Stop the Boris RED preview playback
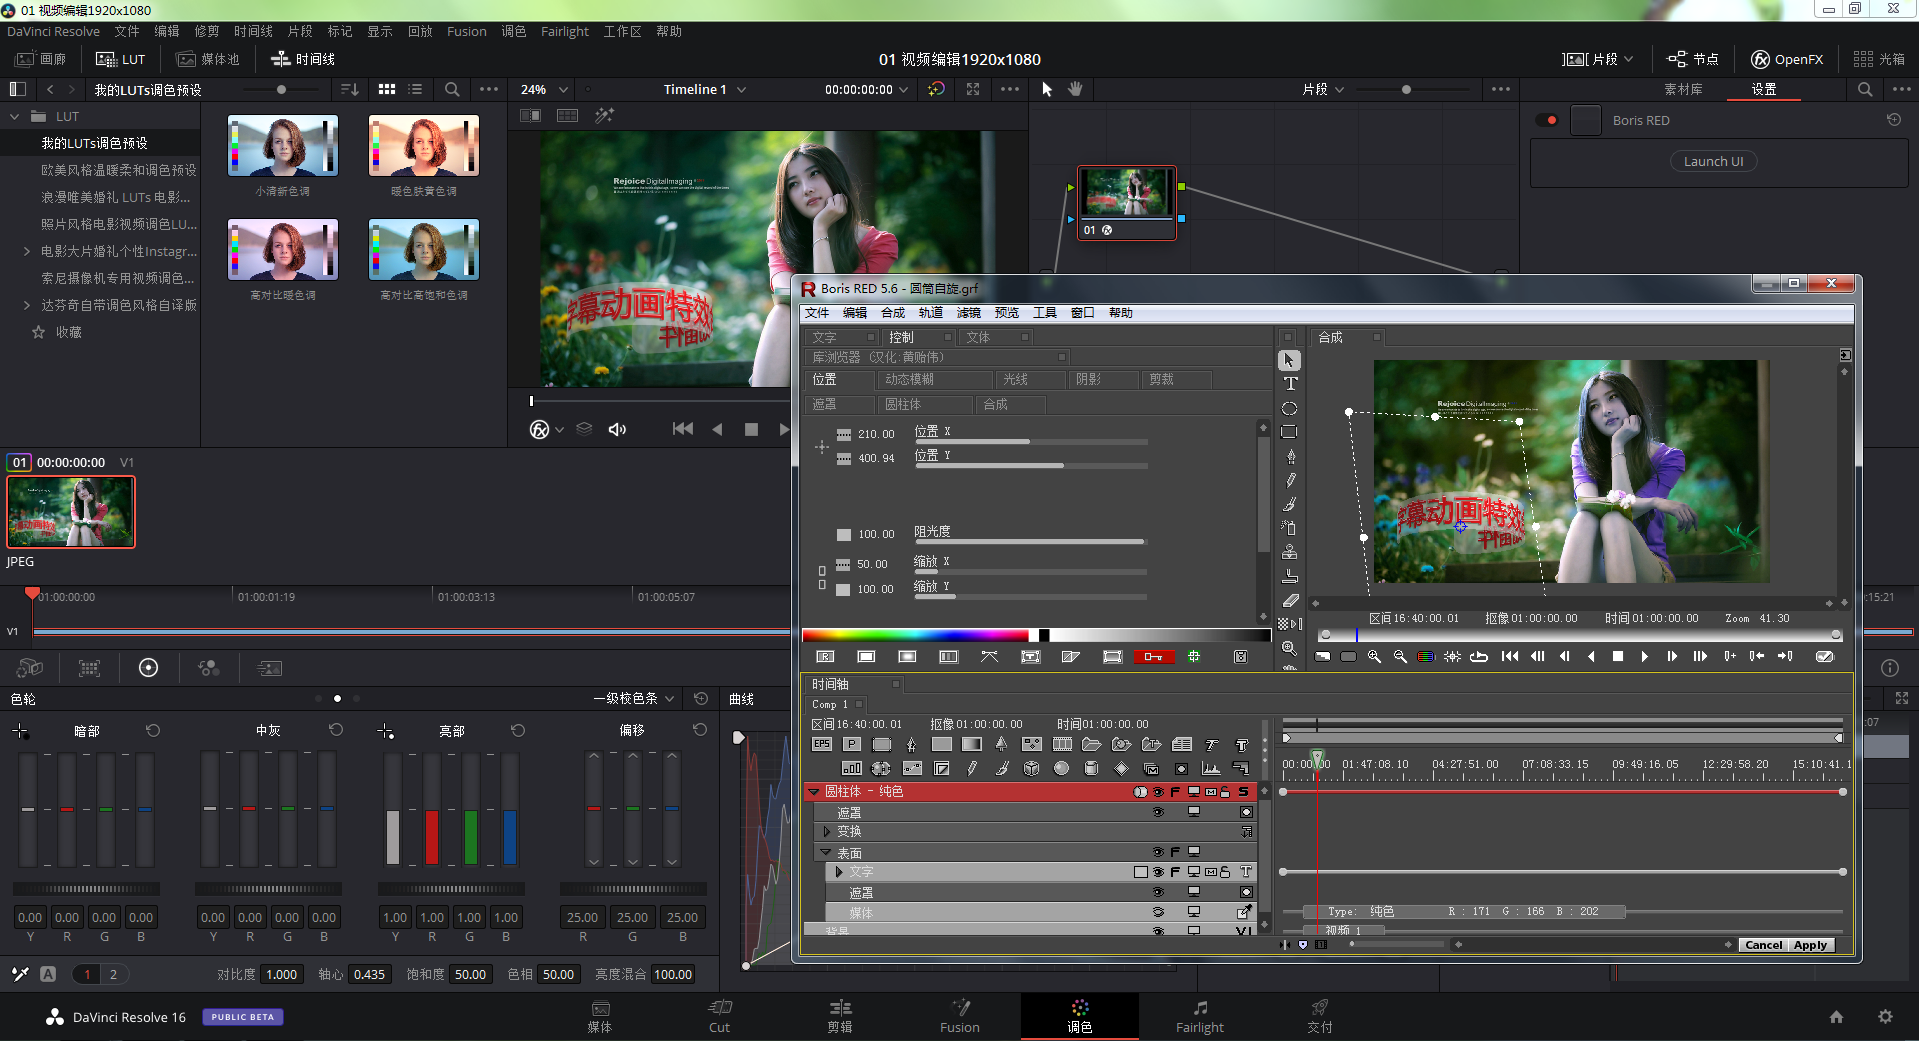Viewport: 1919px width, 1041px height. click(1618, 657)
